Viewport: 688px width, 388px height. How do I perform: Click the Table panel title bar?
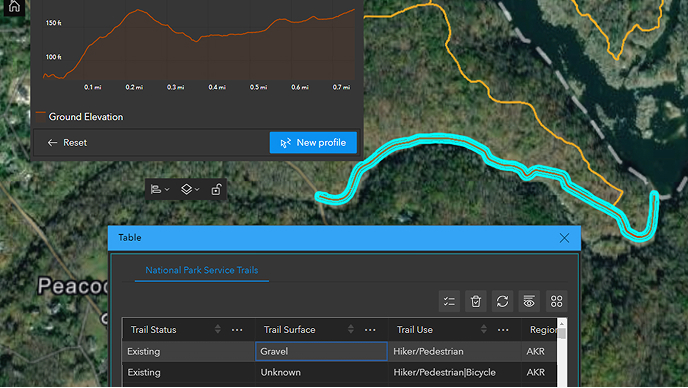(344, 238)
